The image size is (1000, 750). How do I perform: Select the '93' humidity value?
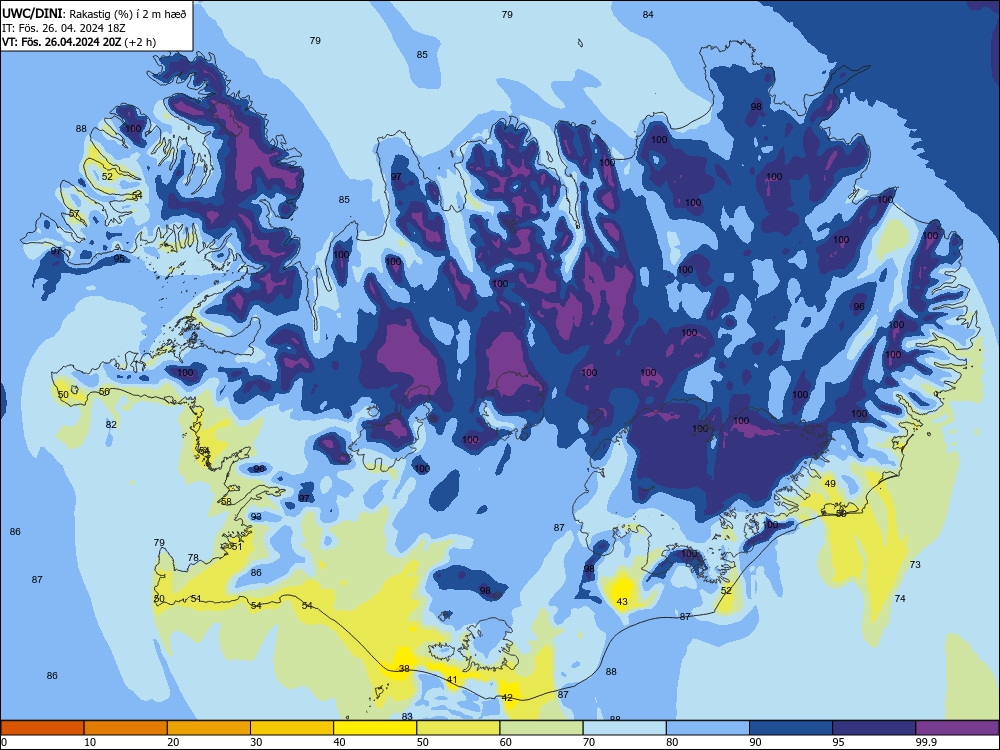coord(256,517)
